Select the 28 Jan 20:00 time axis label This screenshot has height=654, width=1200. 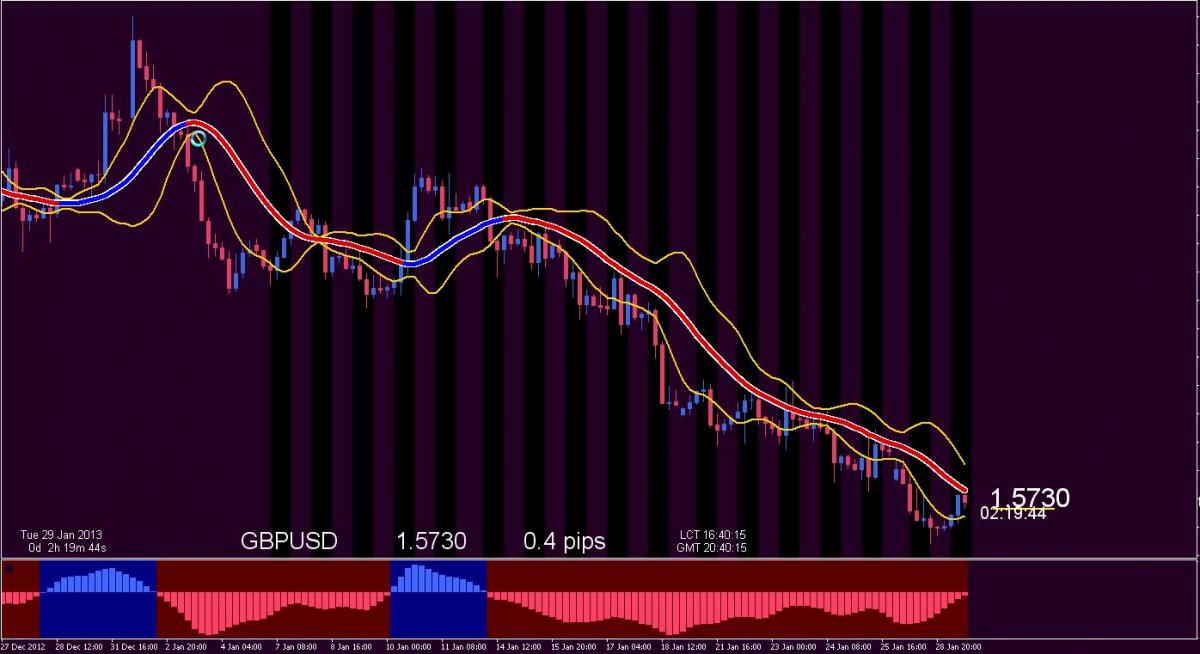point(959,647)
